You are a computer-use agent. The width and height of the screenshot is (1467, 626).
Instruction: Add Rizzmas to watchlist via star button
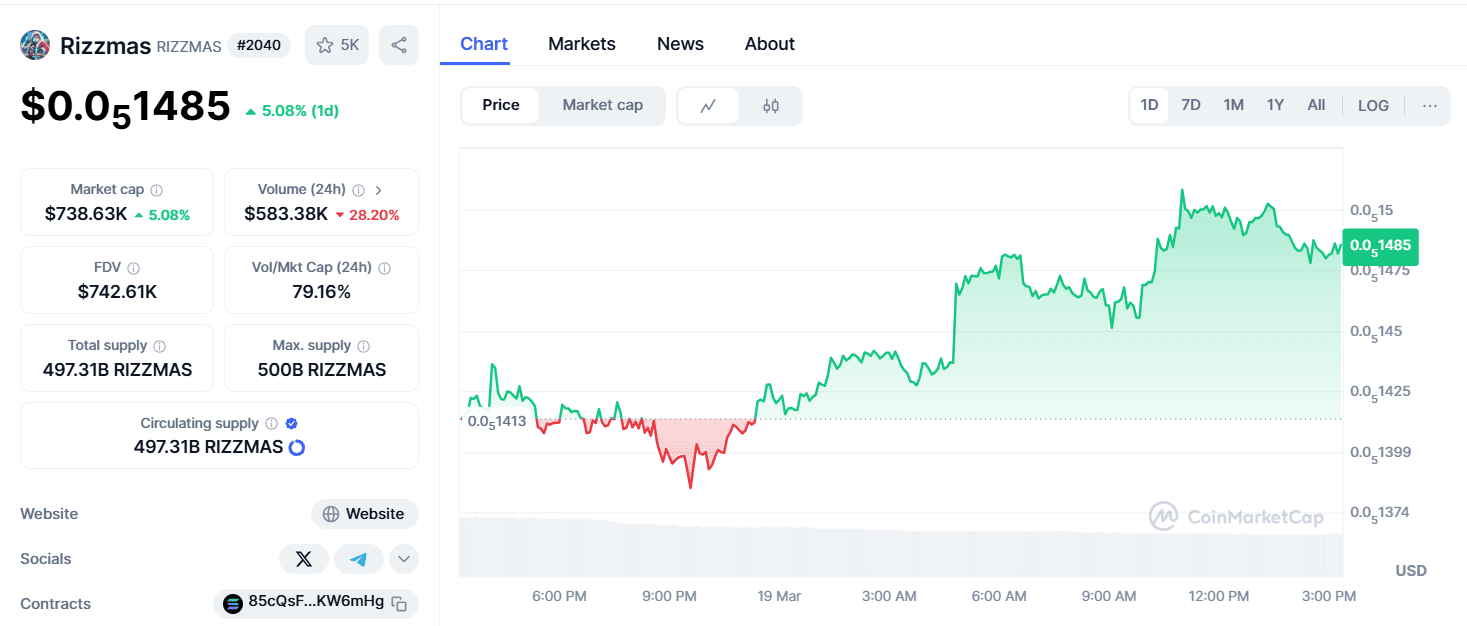[x=337, y=45]
